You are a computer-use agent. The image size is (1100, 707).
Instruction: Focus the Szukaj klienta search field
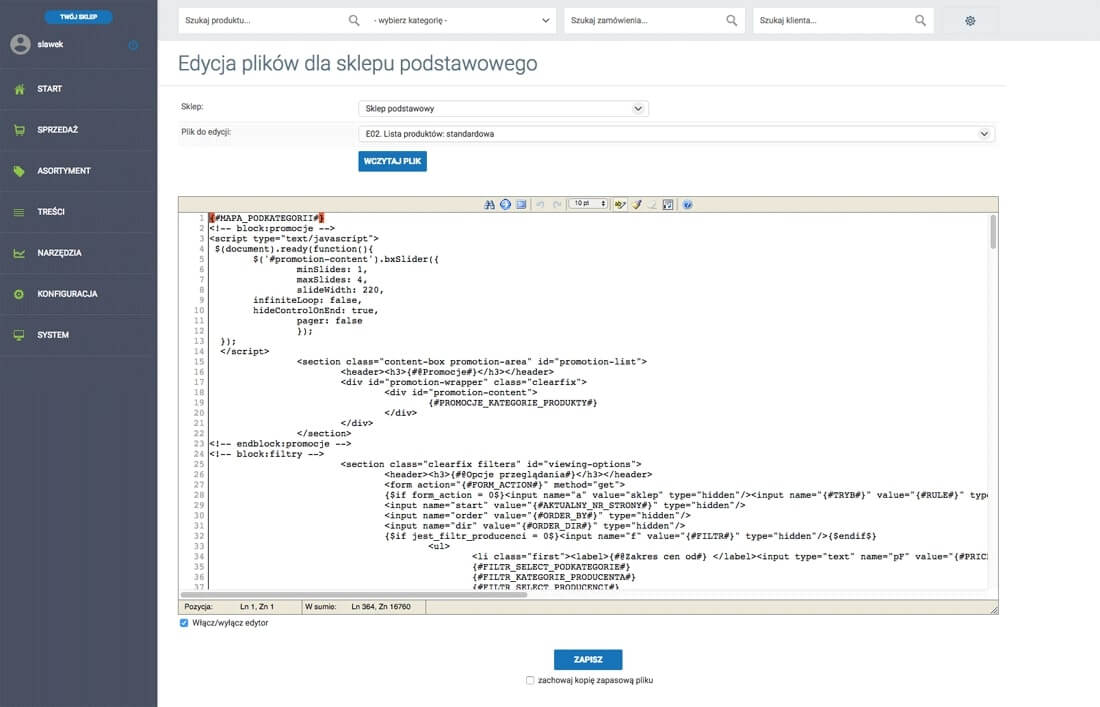pyautogui.click(x=833, y=20)
